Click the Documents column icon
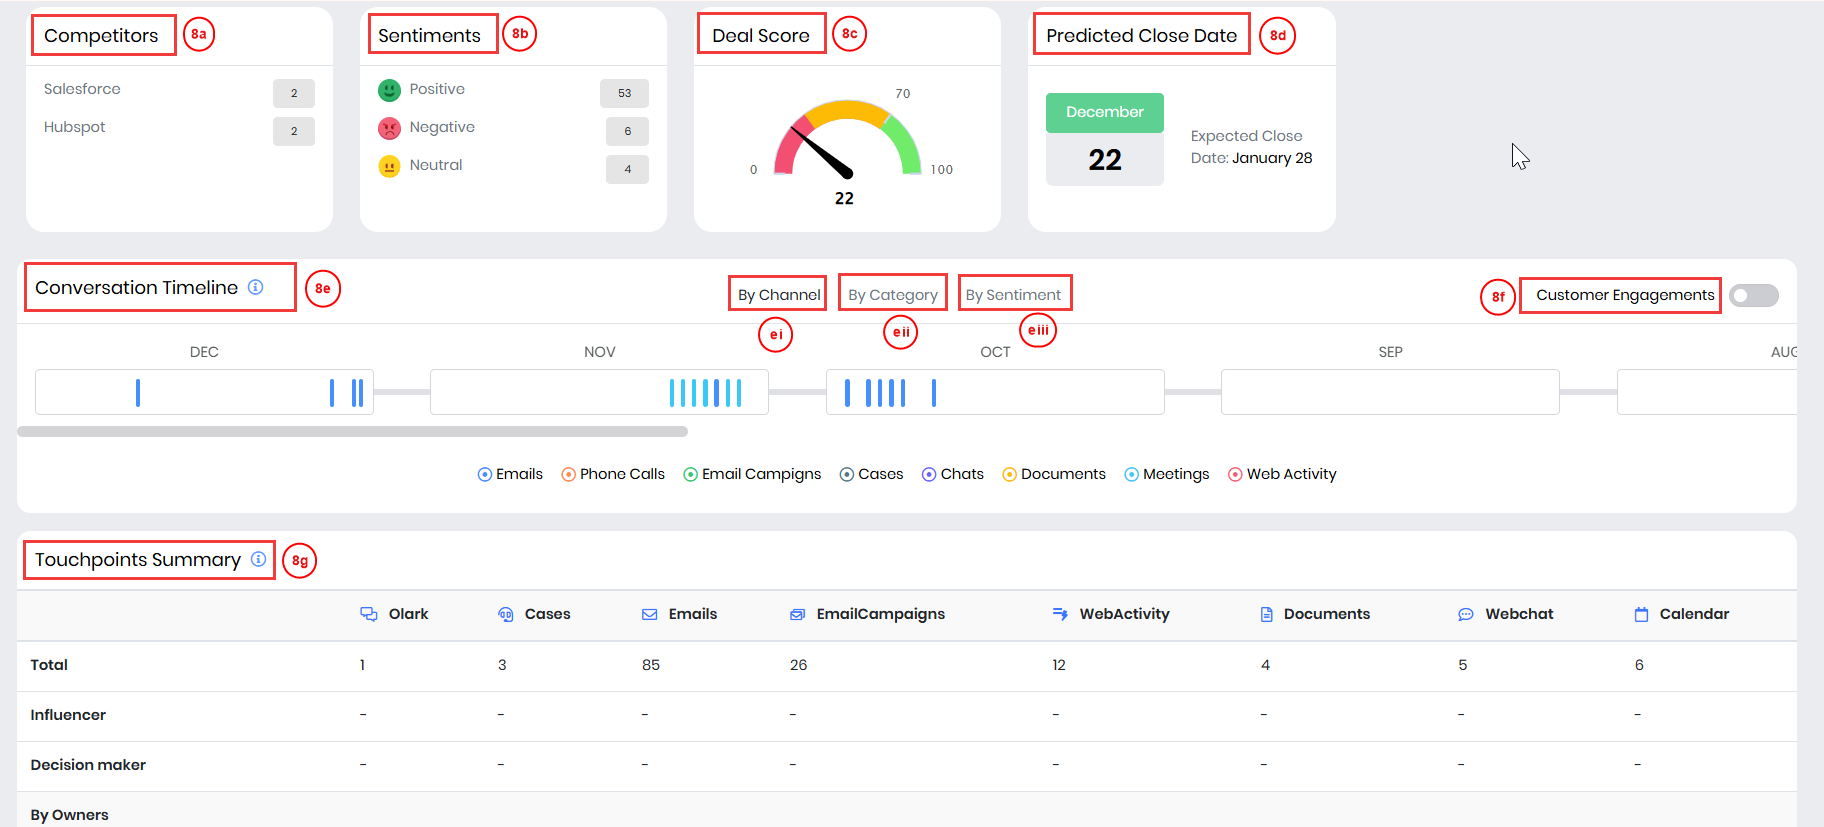This screenshot has width=1824, height=827. coord(1266,614)
